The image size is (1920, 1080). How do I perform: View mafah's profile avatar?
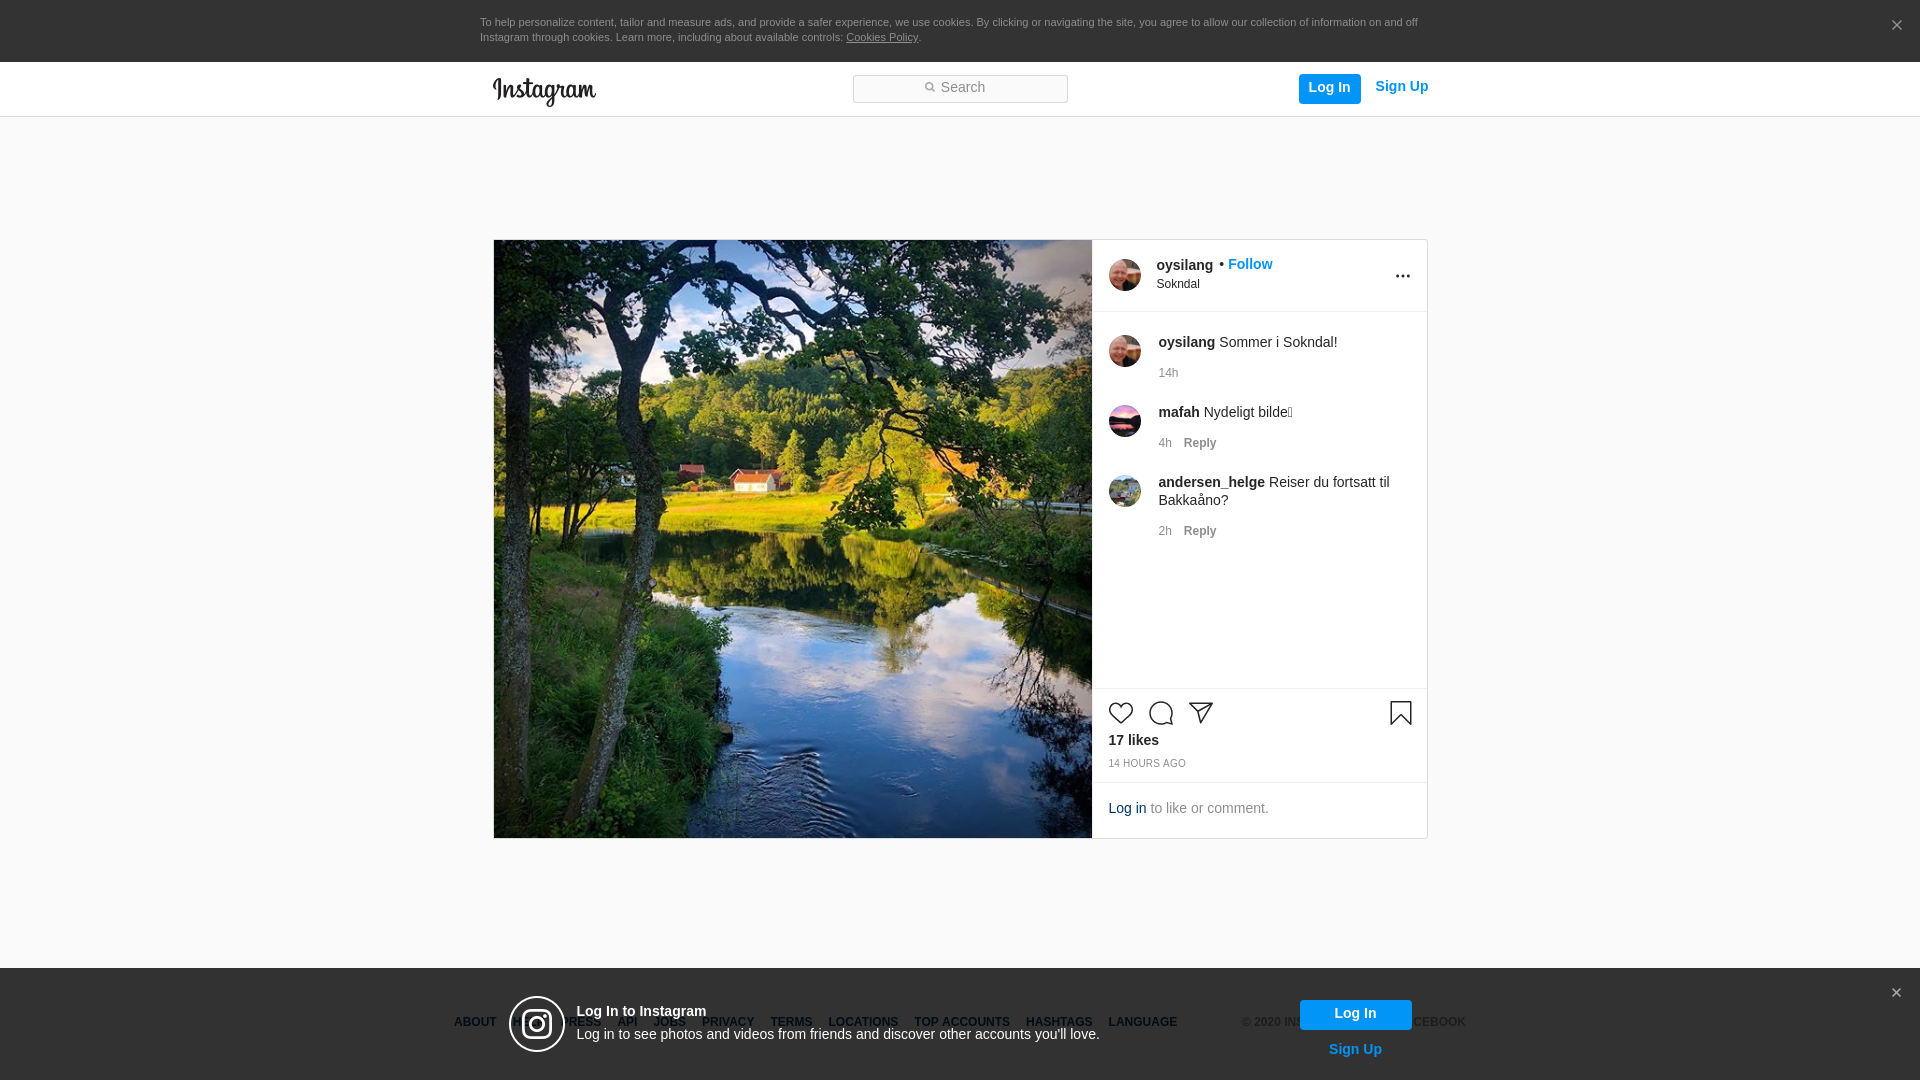(x=1125, y=421)
